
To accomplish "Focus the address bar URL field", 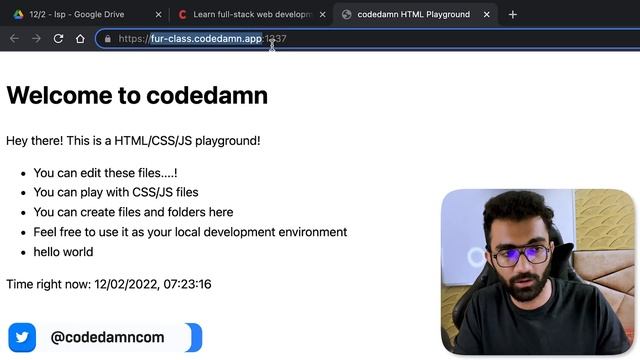I will tap(367, 39).
